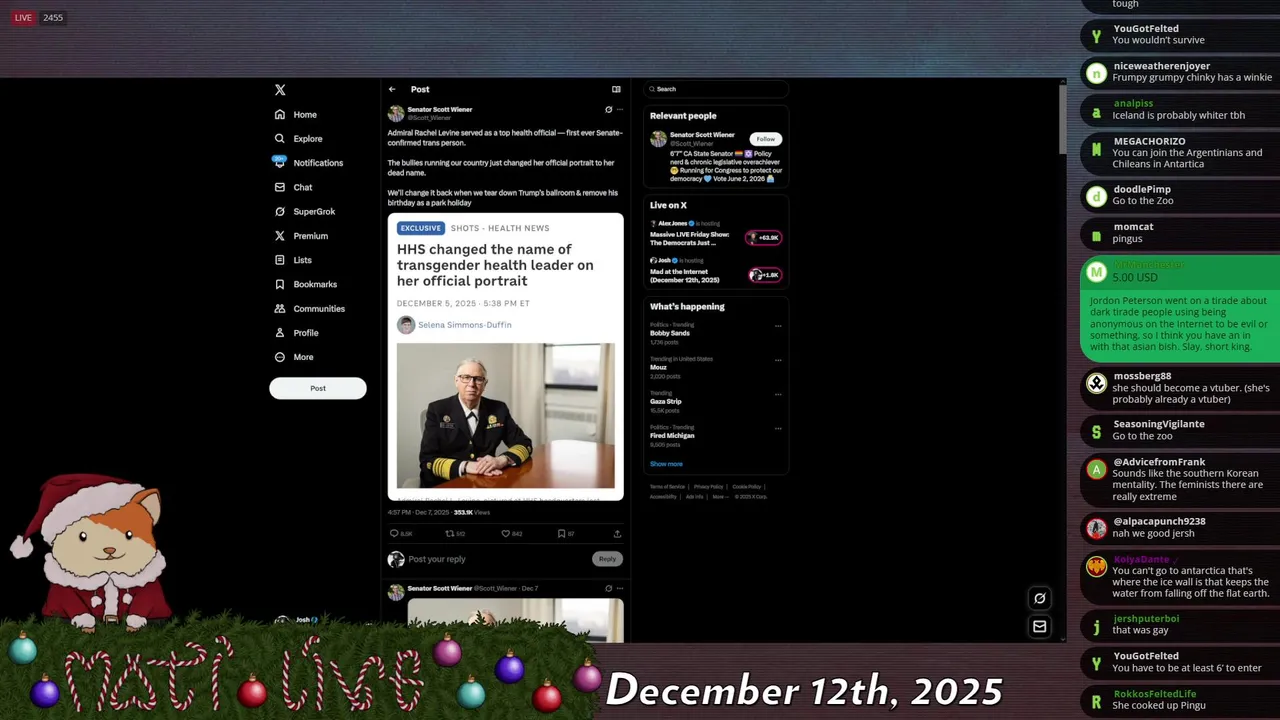The height and width of the screenshot is (720, 1280).
Task: Open the Admiral portrait image
Action: 505,415
